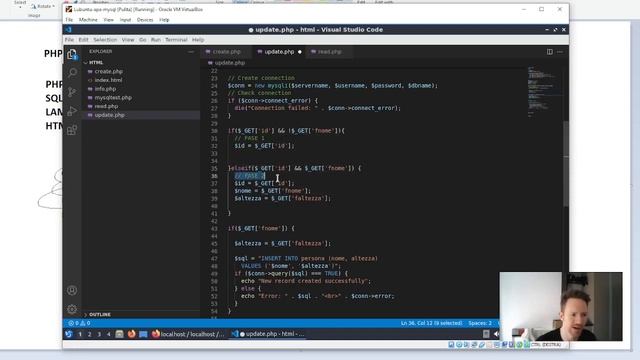
Task: Open the Go menu
Action: 142,40
